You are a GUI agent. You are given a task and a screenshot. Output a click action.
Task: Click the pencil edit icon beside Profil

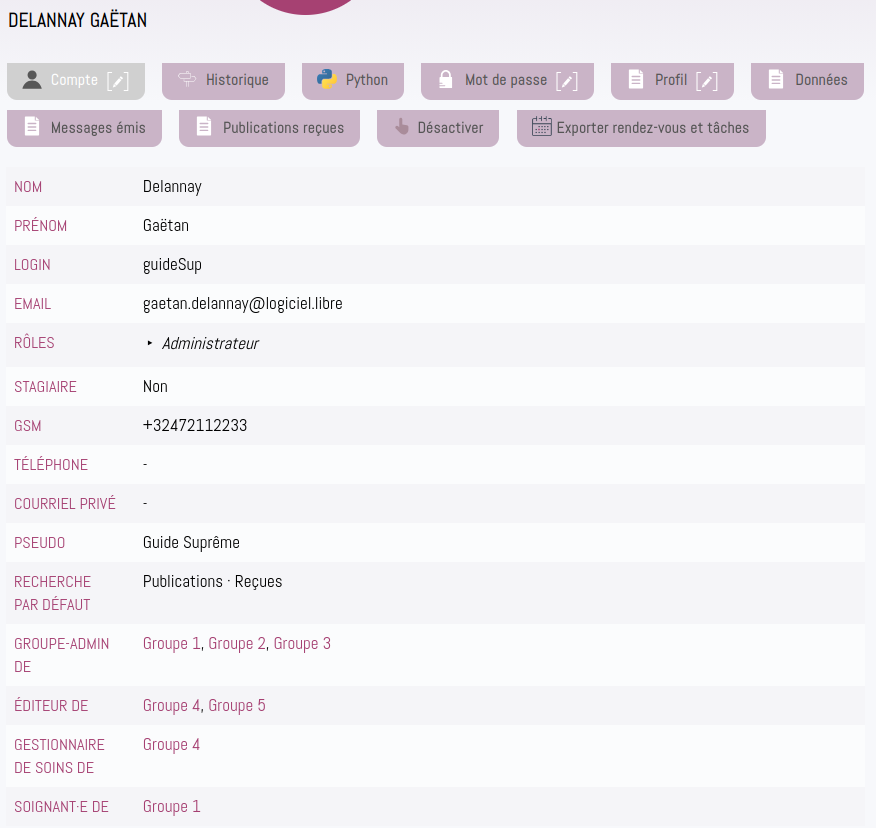click(707, 81)
